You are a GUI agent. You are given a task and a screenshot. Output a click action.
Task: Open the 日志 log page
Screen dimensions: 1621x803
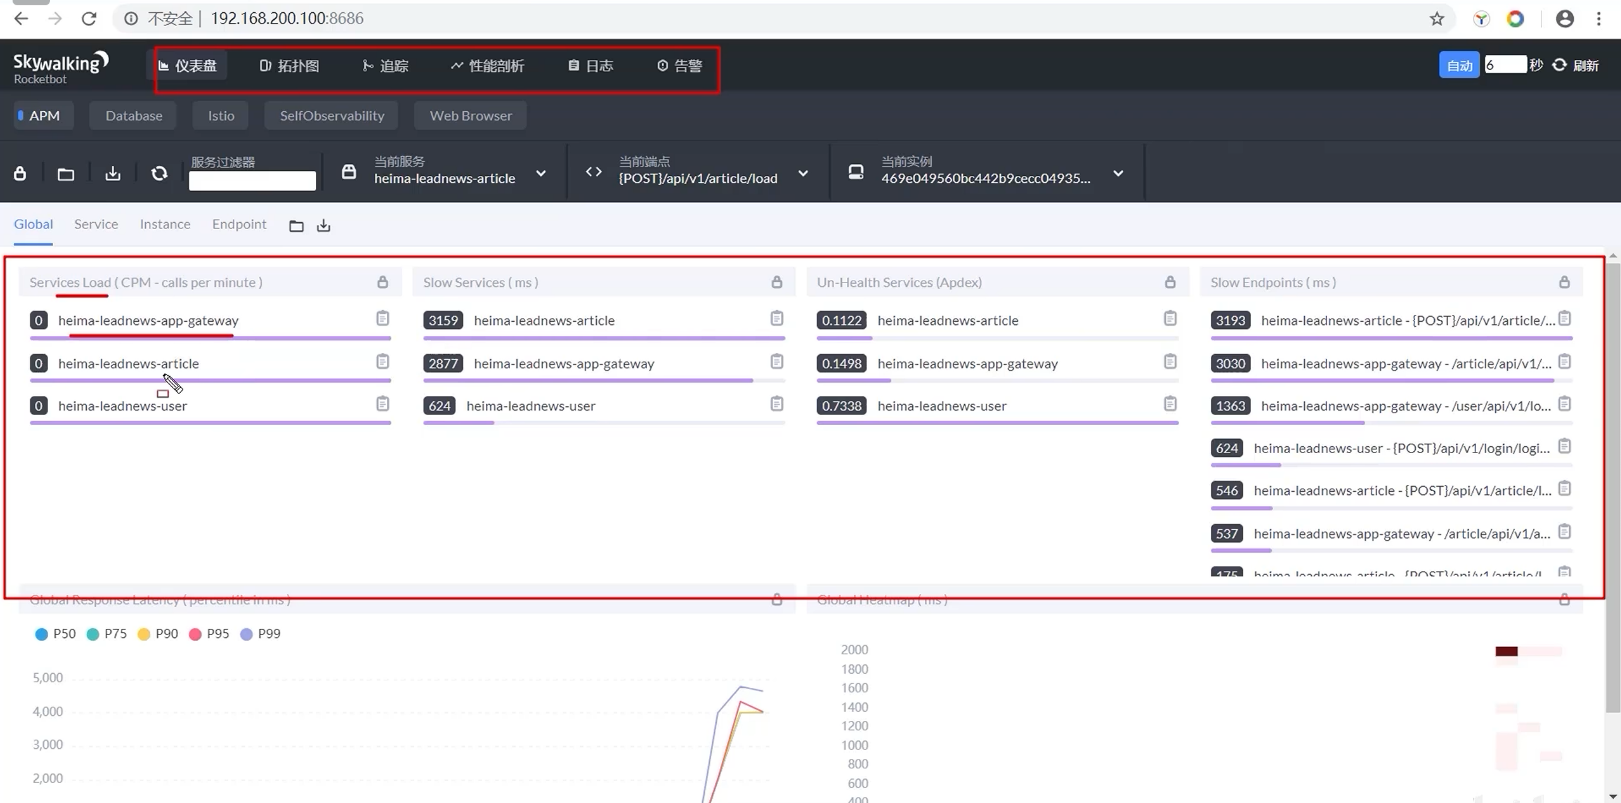[x=591, y=66]
